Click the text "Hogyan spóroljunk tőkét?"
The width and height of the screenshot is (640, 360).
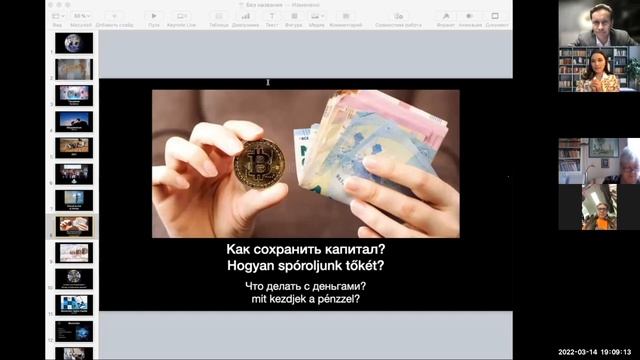coord(306,266)
